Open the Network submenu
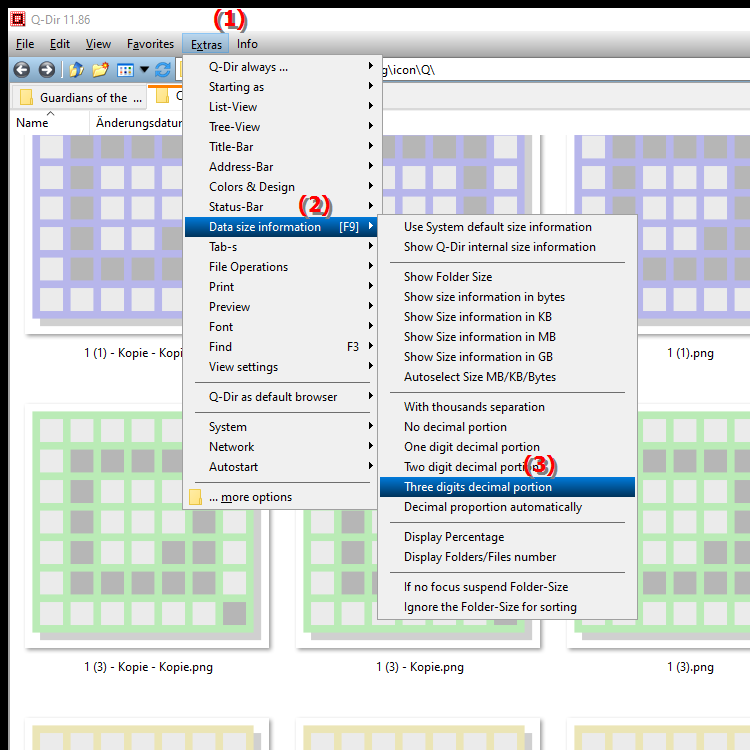The height and width of the screenshot is (750, 750). (x=282, y=447)
